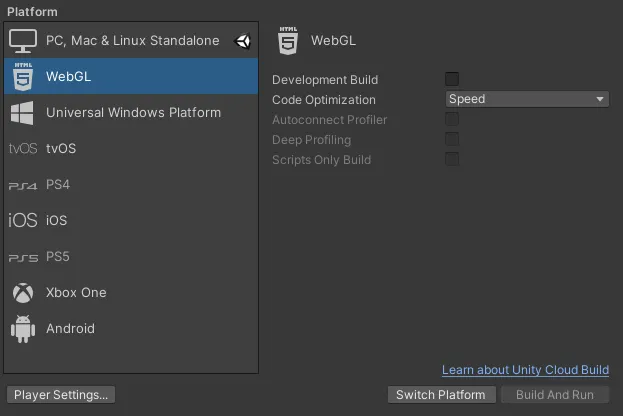Check the Scripts Only Build box

coord(452,160)
